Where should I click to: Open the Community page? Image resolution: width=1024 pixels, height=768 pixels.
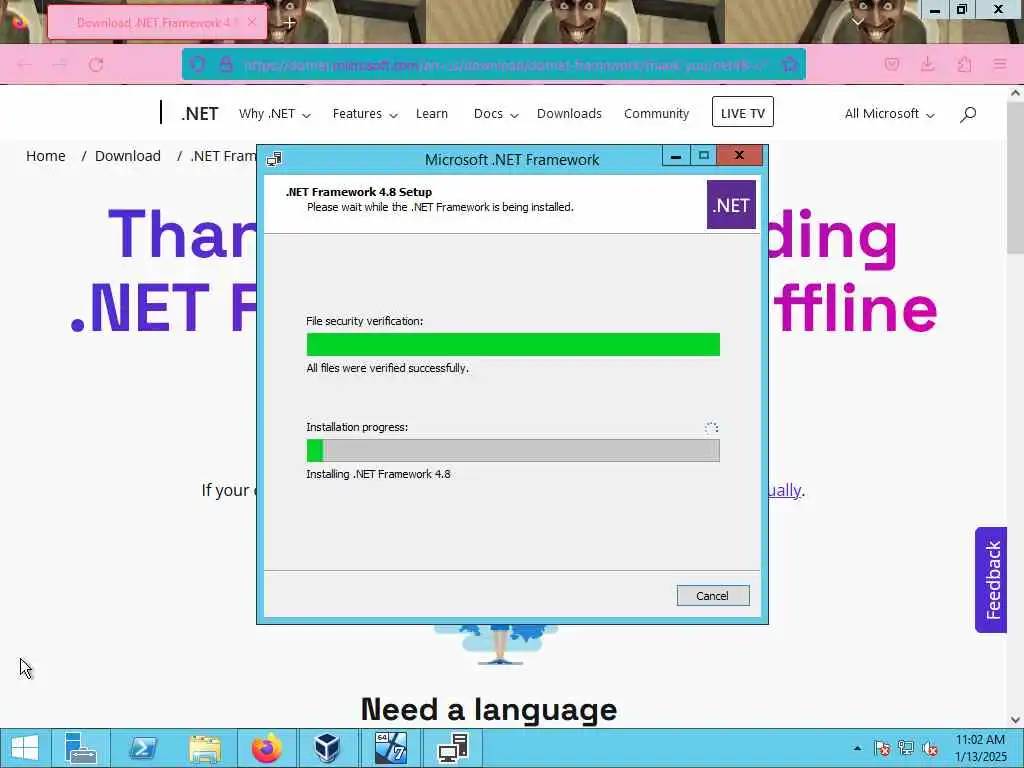click(656, 114)
